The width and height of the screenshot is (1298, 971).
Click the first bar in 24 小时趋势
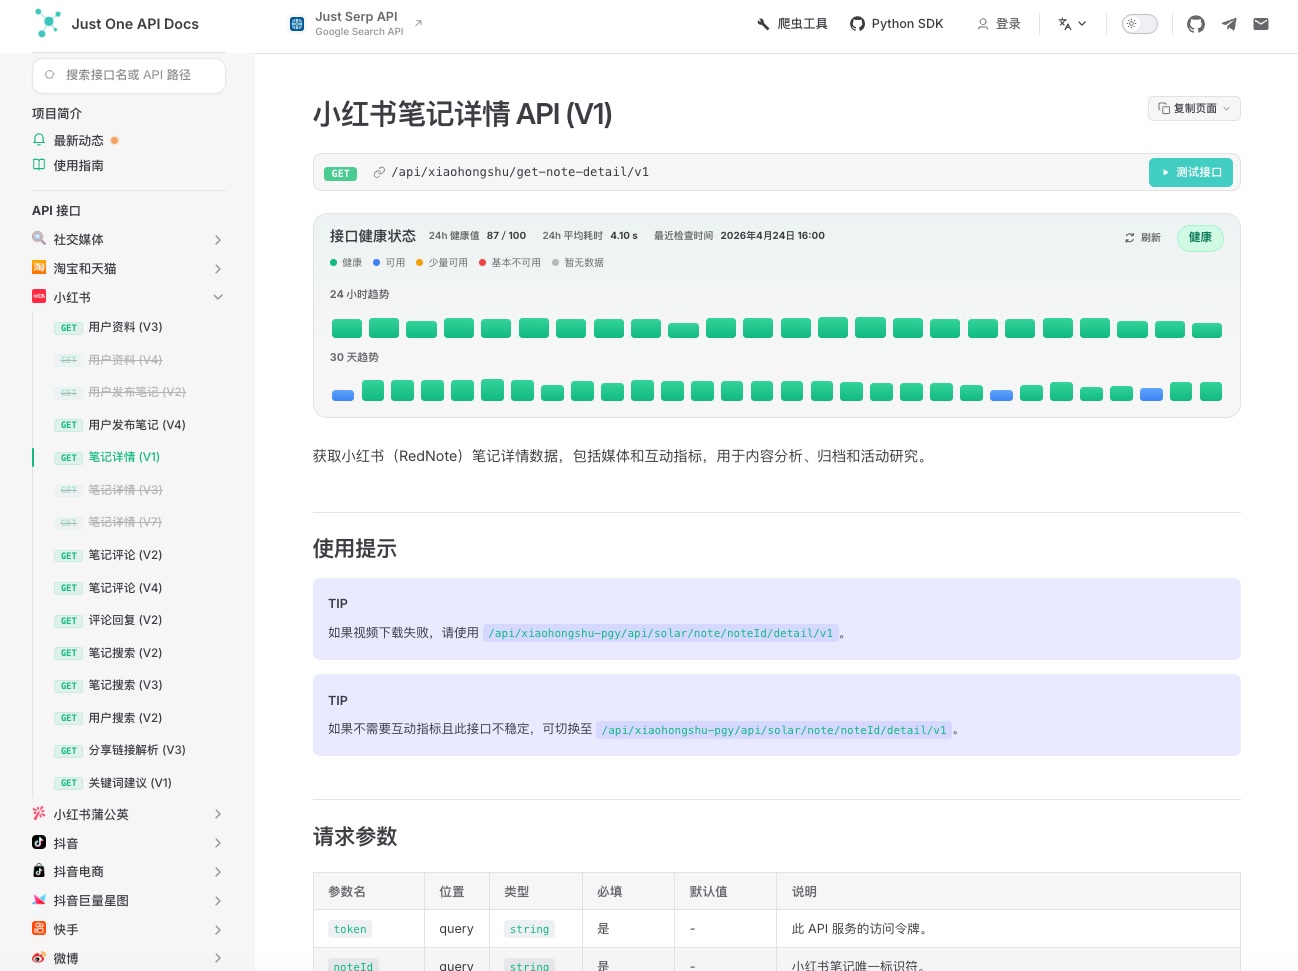347,328
